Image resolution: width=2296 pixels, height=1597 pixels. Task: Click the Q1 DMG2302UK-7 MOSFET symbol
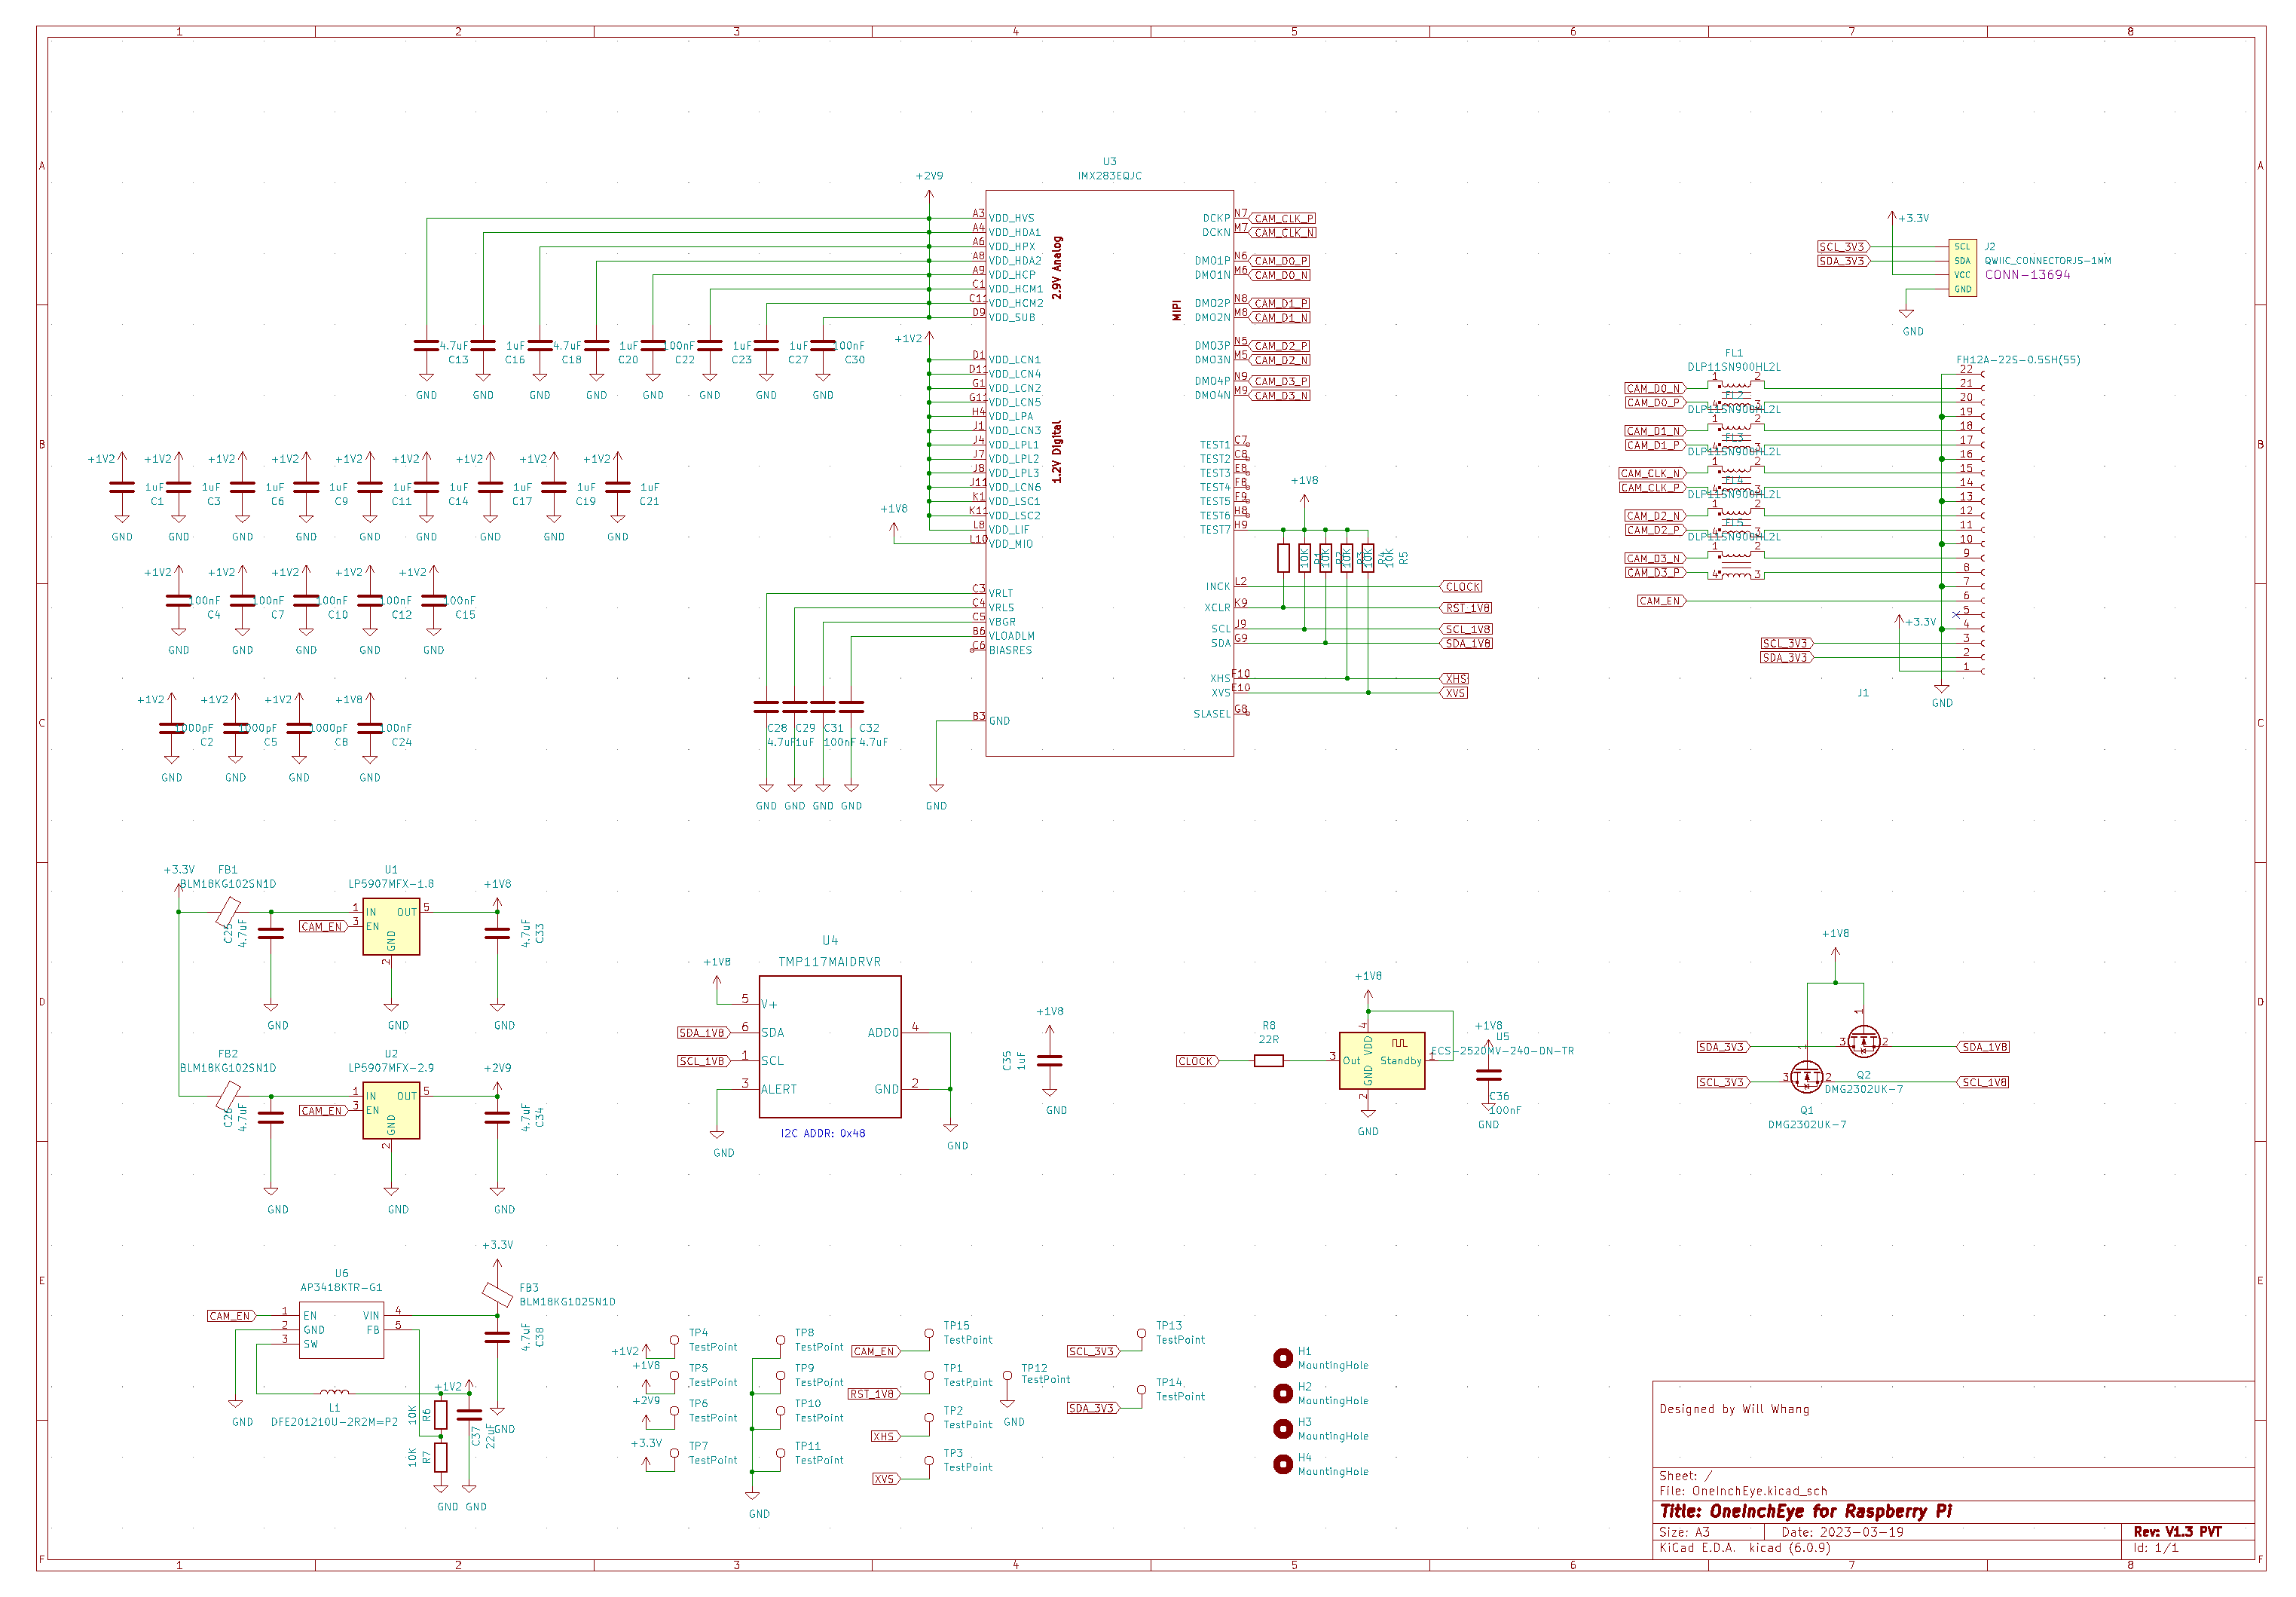[1806, 1077]
